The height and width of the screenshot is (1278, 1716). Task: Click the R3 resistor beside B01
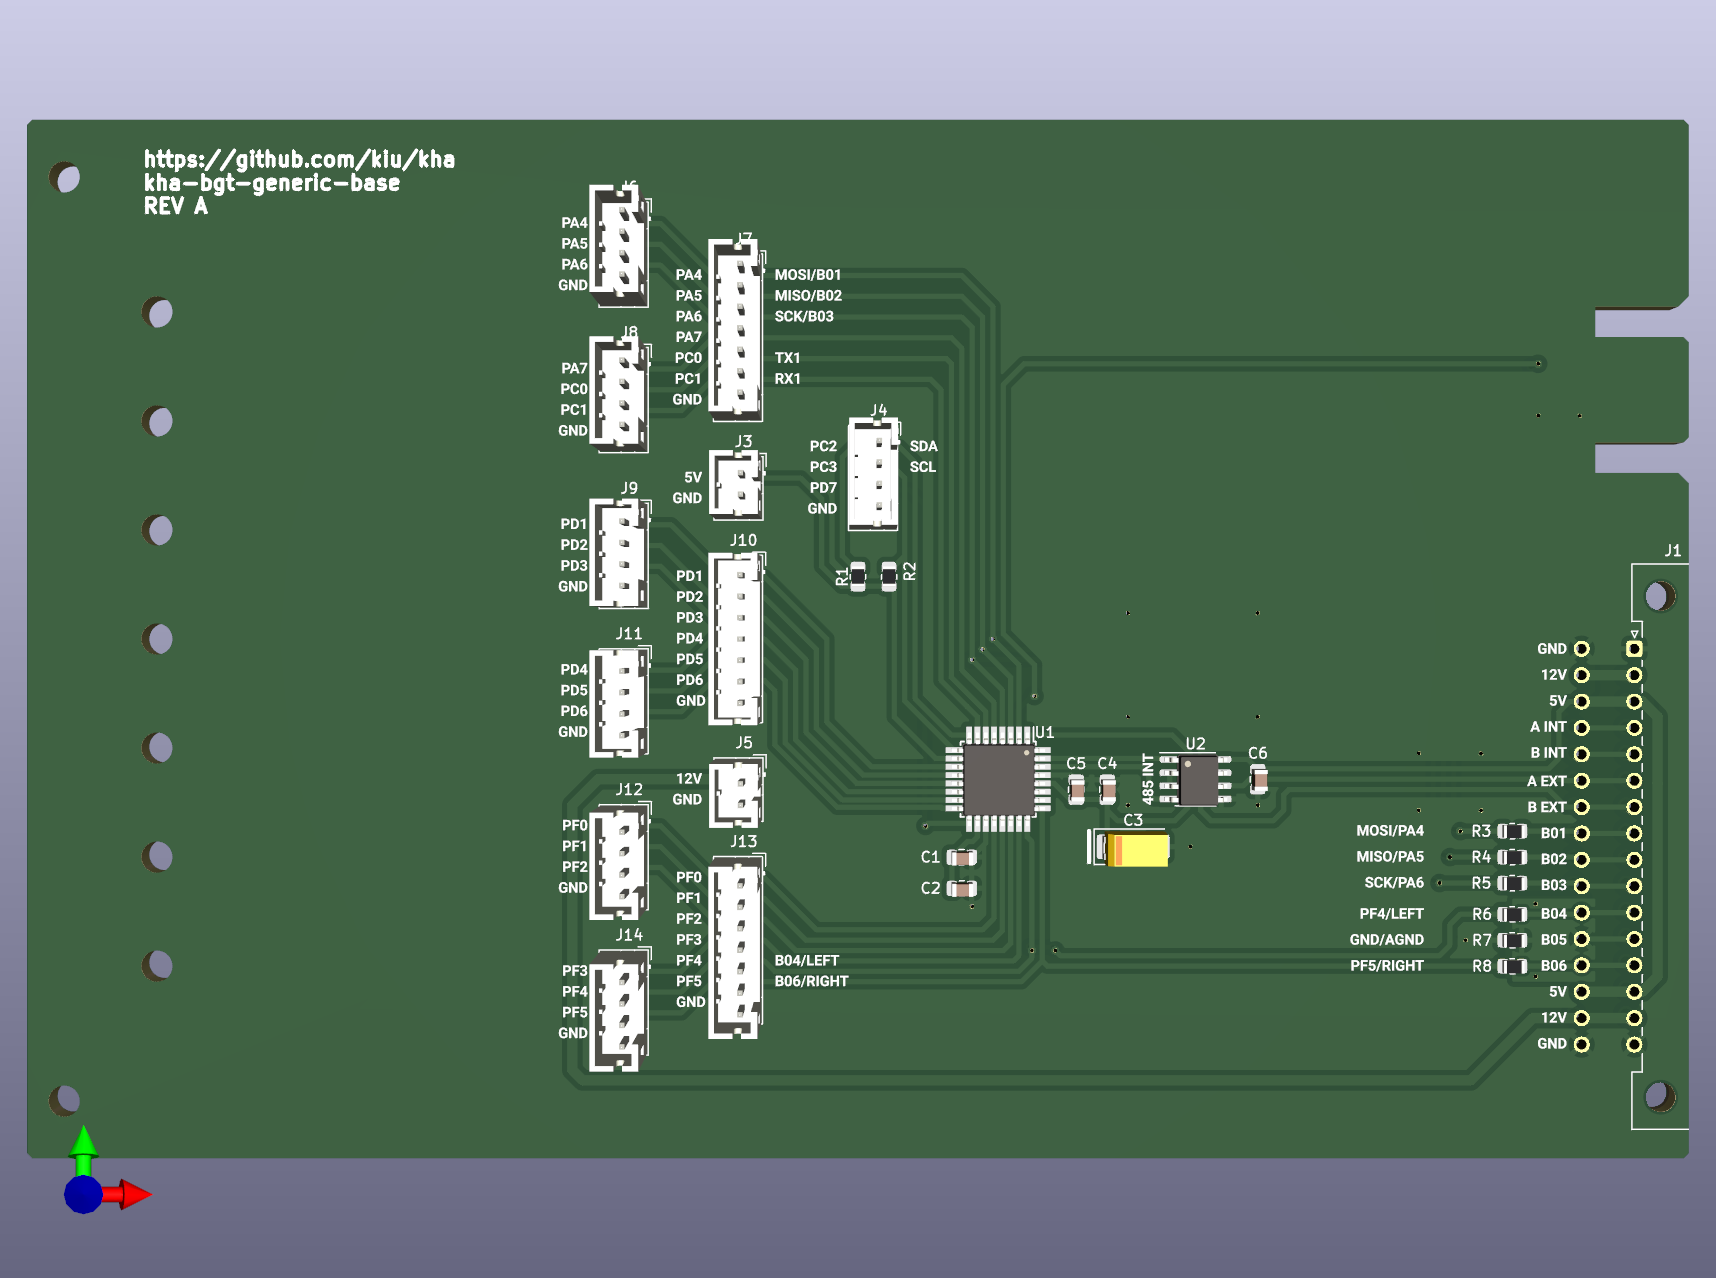[x=1512, y=832]
